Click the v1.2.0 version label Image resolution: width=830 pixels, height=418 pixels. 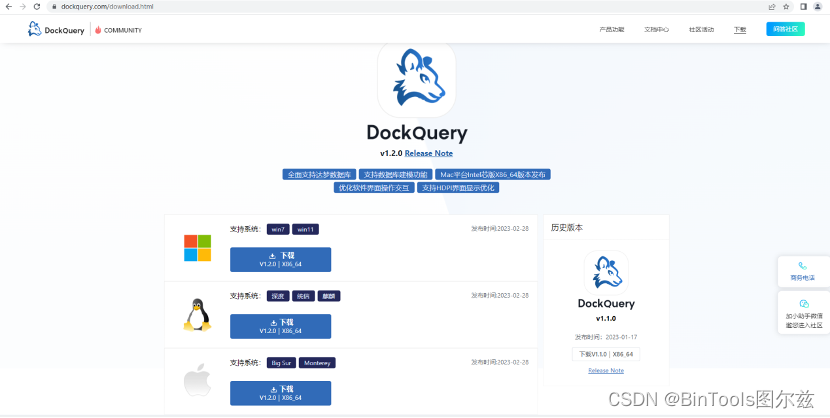click(391, 153)
